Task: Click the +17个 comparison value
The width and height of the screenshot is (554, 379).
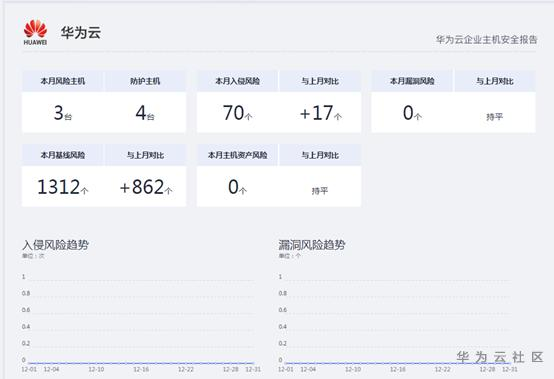Action: pos(320,113)
